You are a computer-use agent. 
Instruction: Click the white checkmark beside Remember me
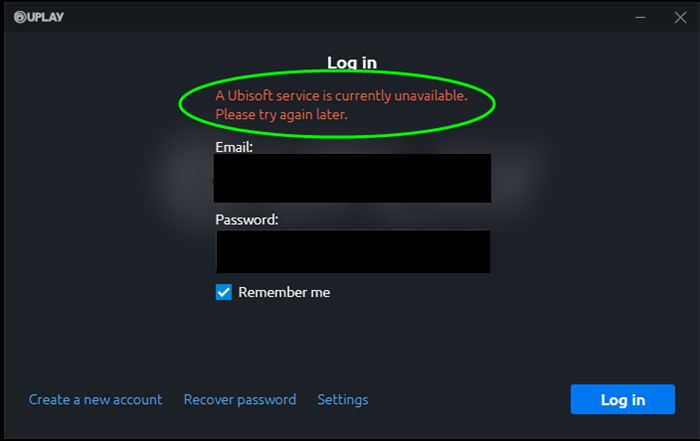[224, 292]
